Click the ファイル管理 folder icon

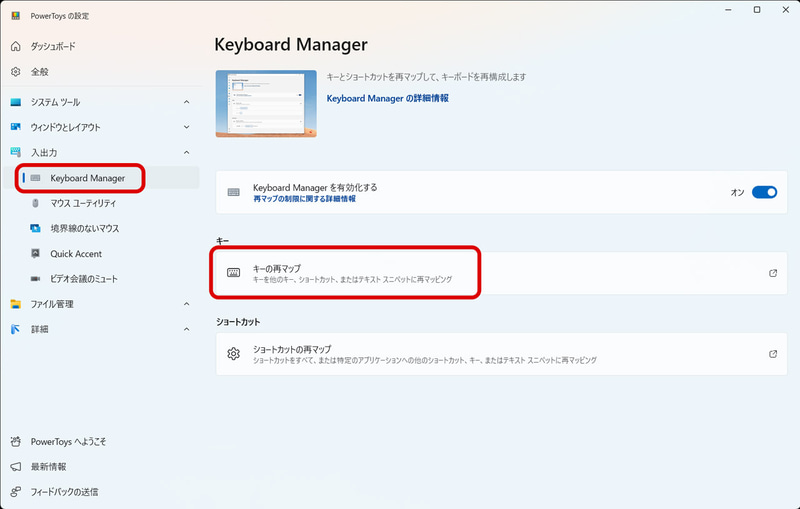16,304
